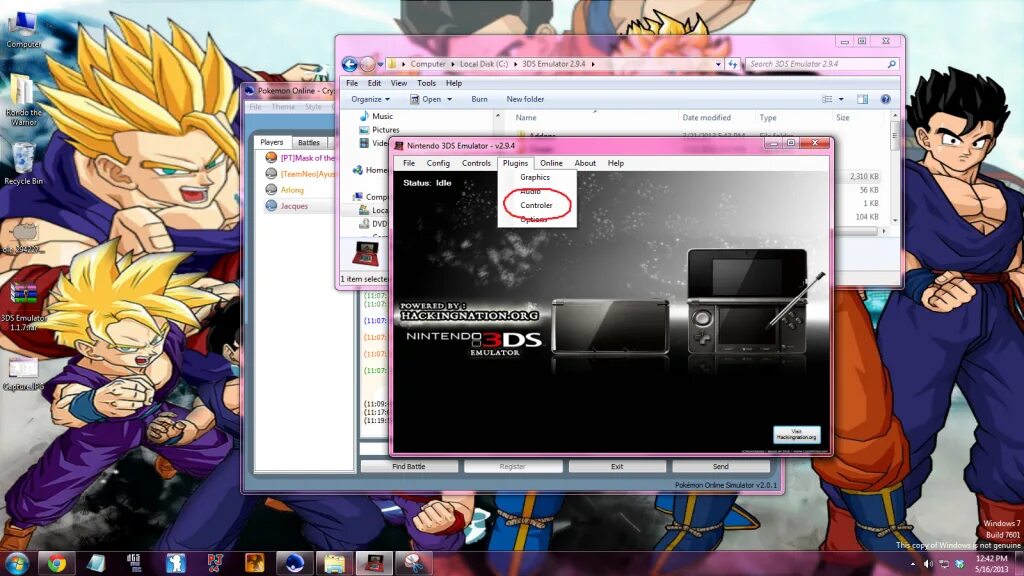Click Burn in Explorer toolbar
Image resolution: width=1024 pixels, height=576 pixels.
479,99
